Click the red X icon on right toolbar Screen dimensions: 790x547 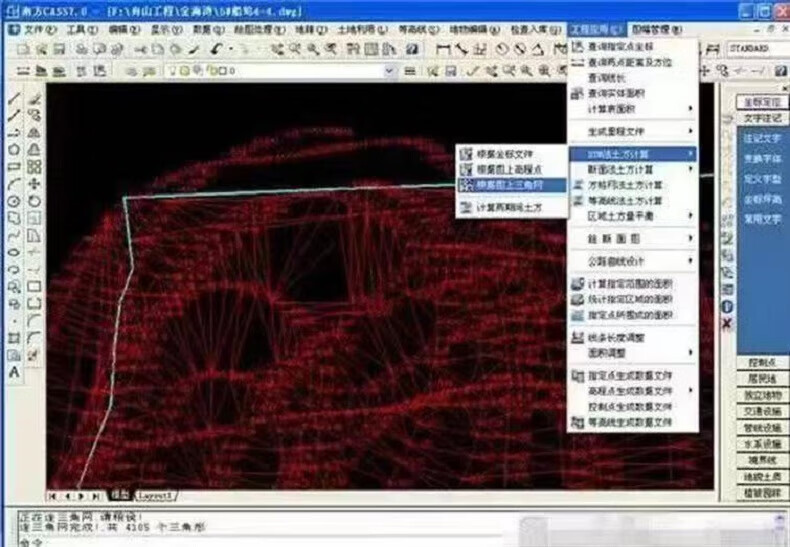point(727,324)
